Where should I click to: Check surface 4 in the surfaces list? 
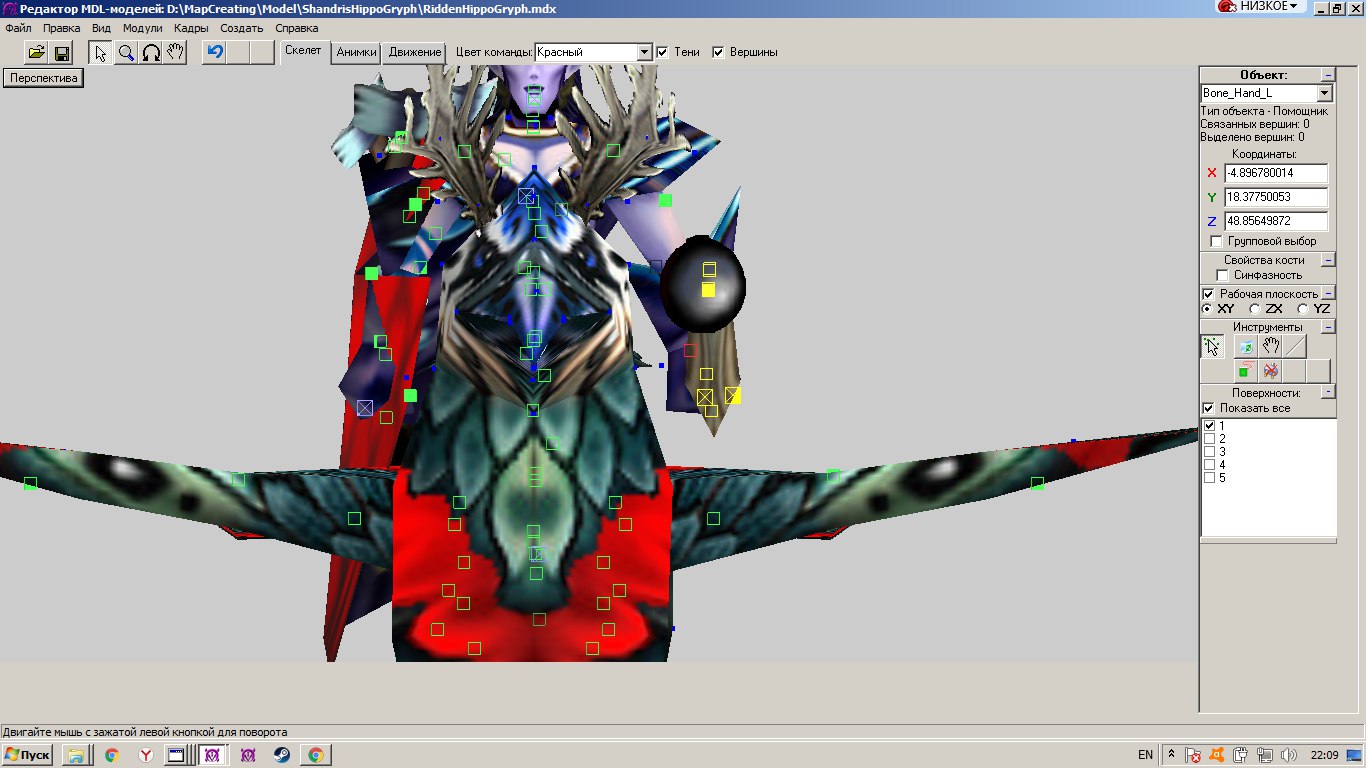(1210, 465)
